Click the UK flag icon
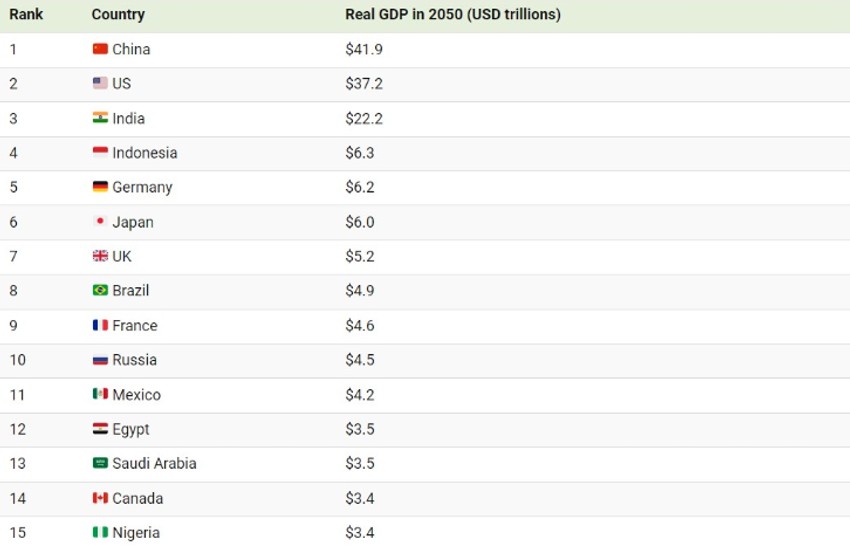Viewport: 850px width, 549px height. [100, 256]
